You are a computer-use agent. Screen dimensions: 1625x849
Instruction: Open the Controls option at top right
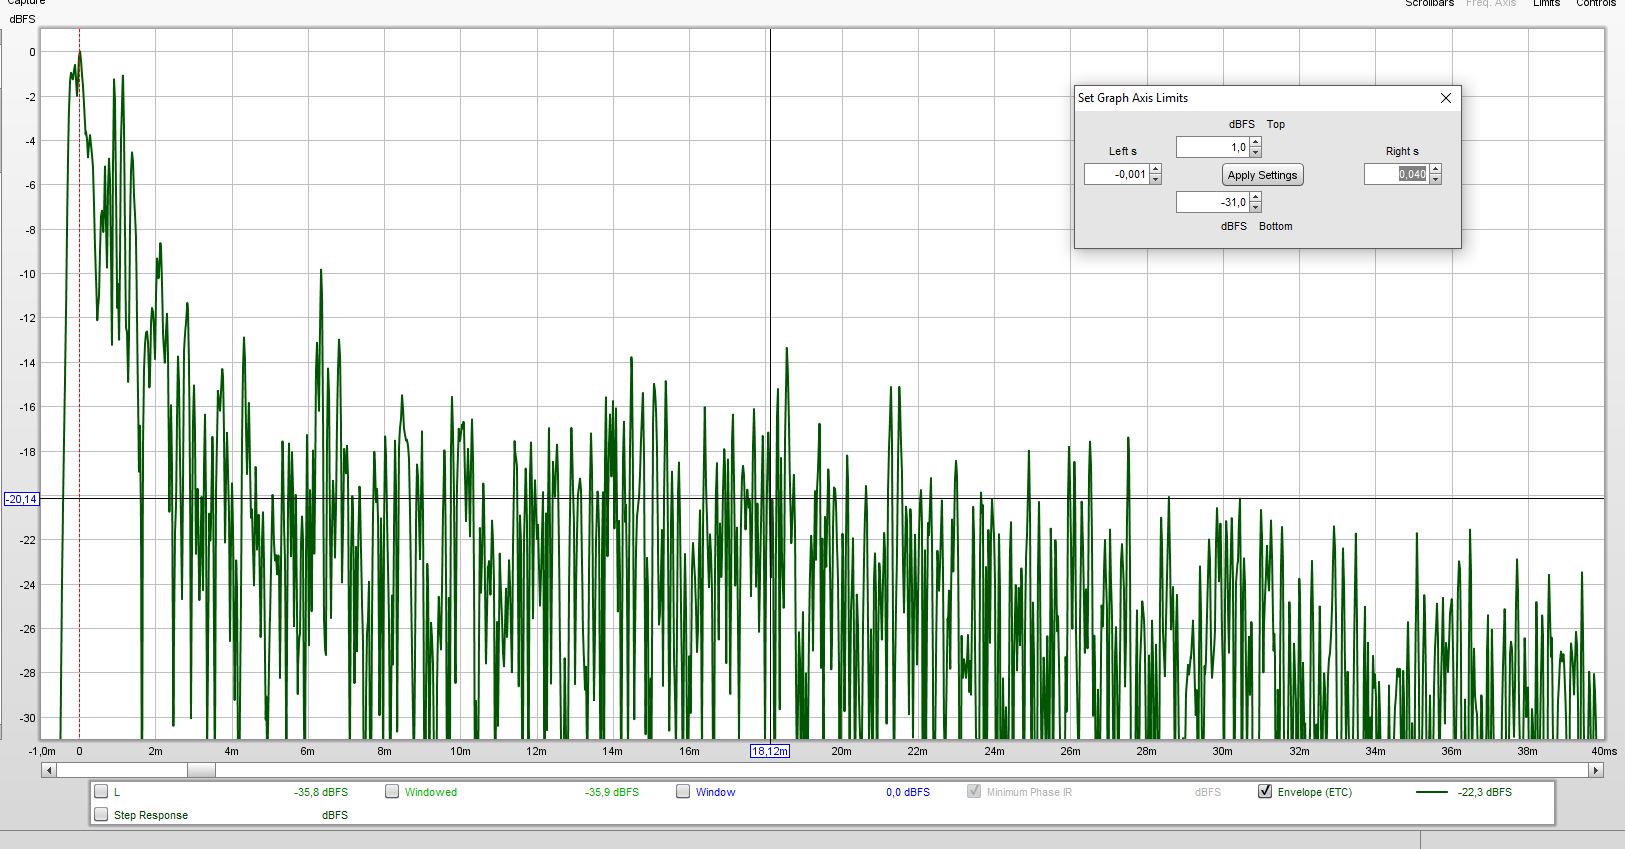pos(1596,4)
